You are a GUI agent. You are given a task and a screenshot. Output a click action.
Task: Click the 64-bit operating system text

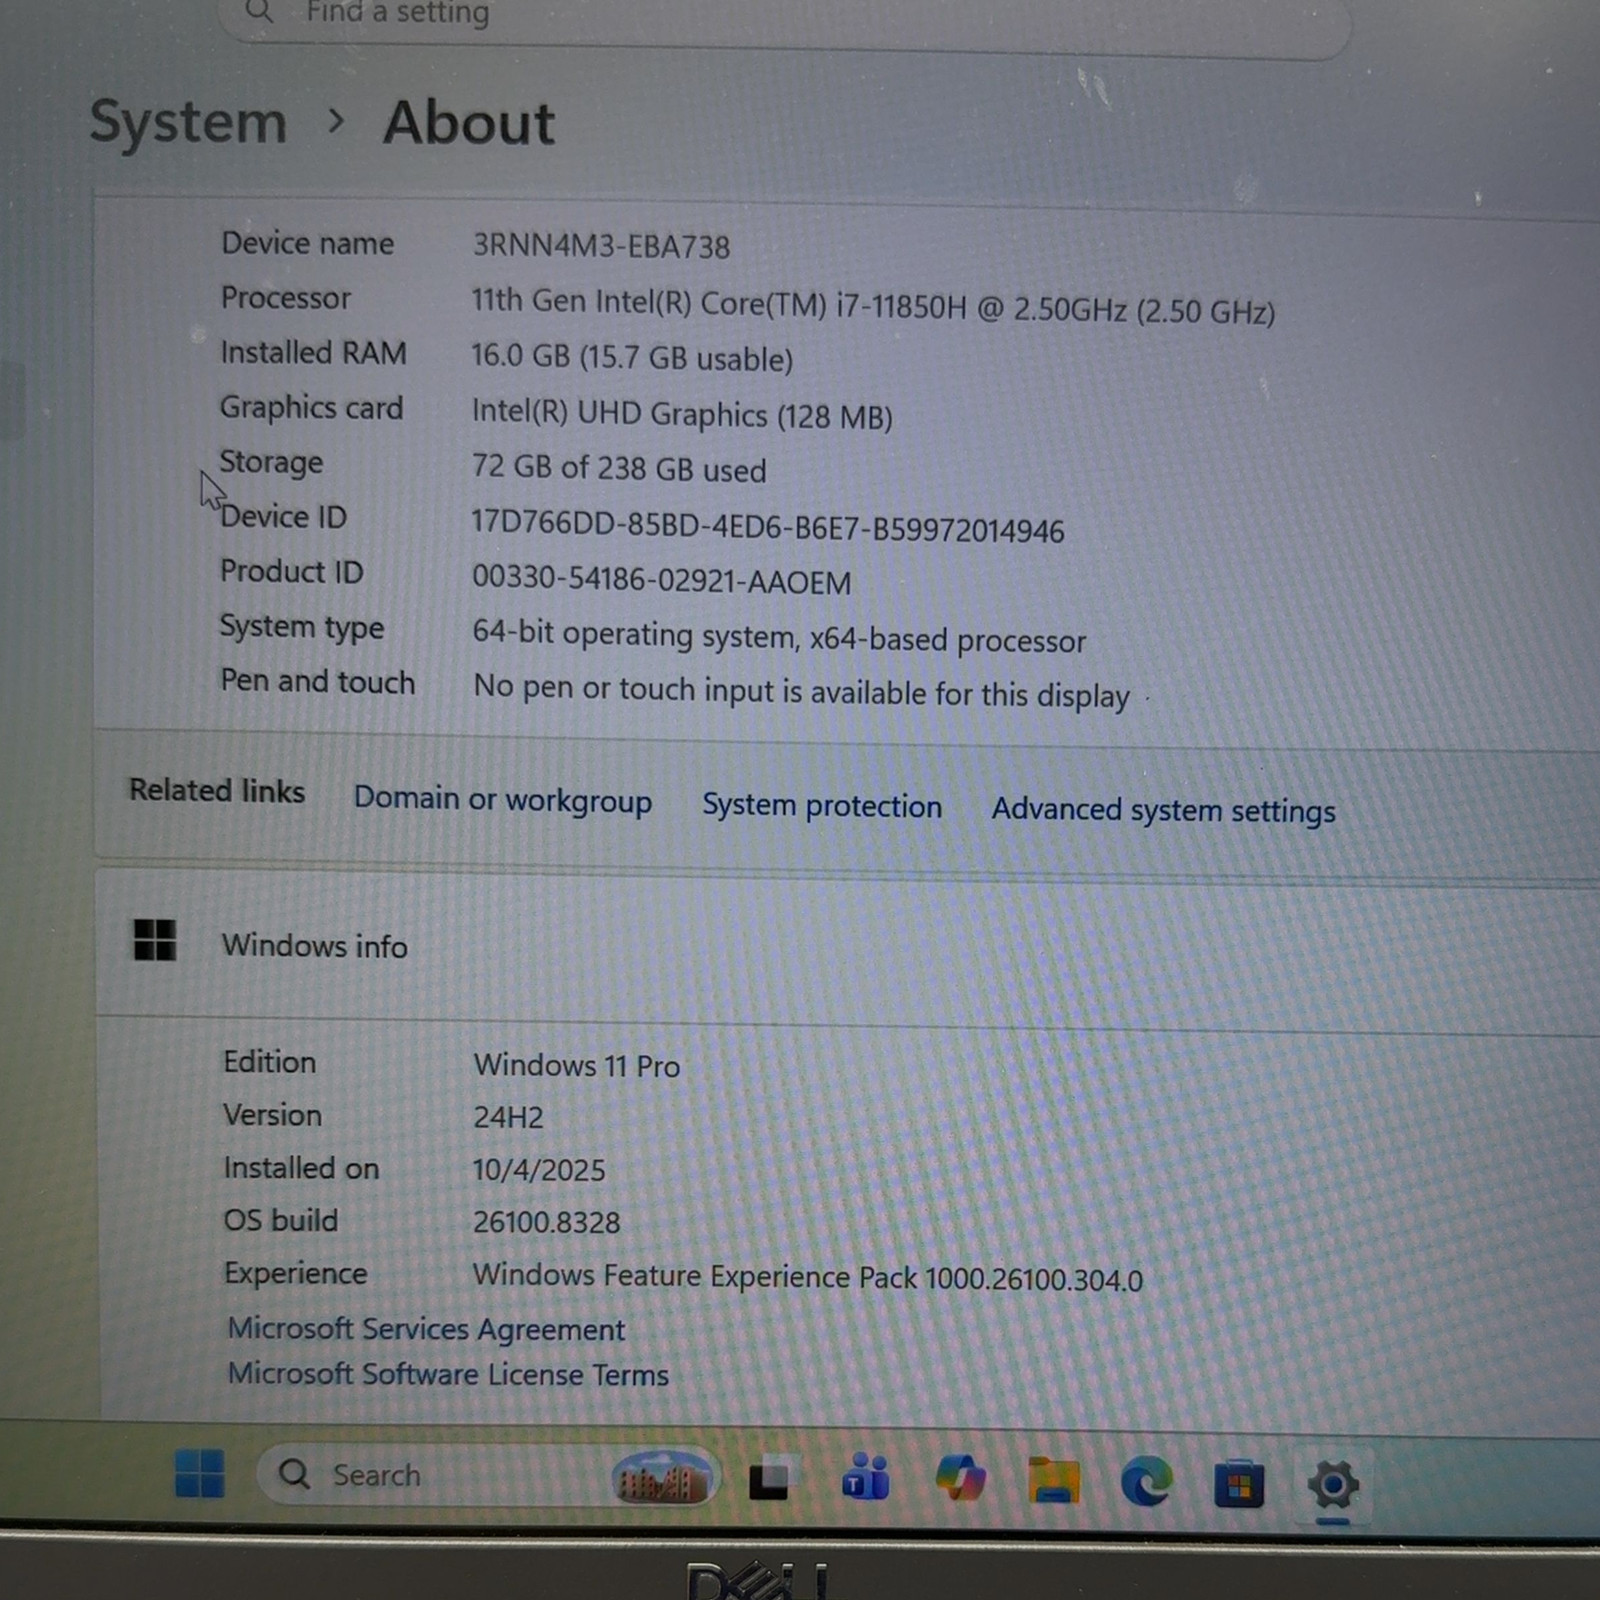coord(779,637)
